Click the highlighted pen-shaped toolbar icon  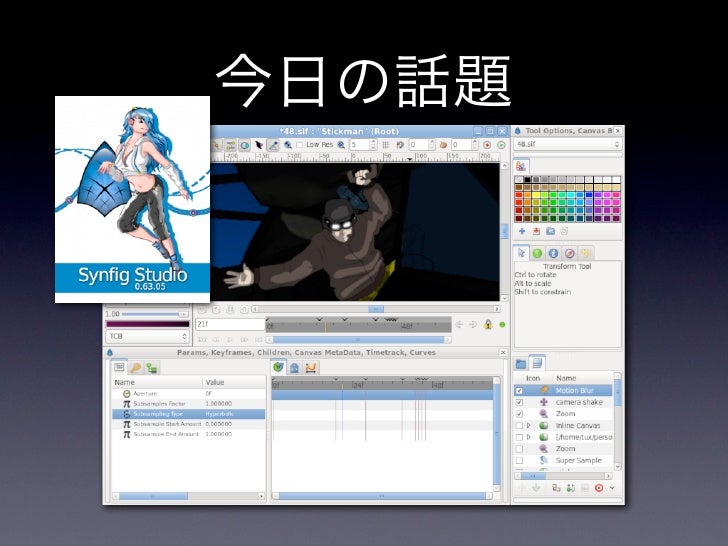point(273,145)
